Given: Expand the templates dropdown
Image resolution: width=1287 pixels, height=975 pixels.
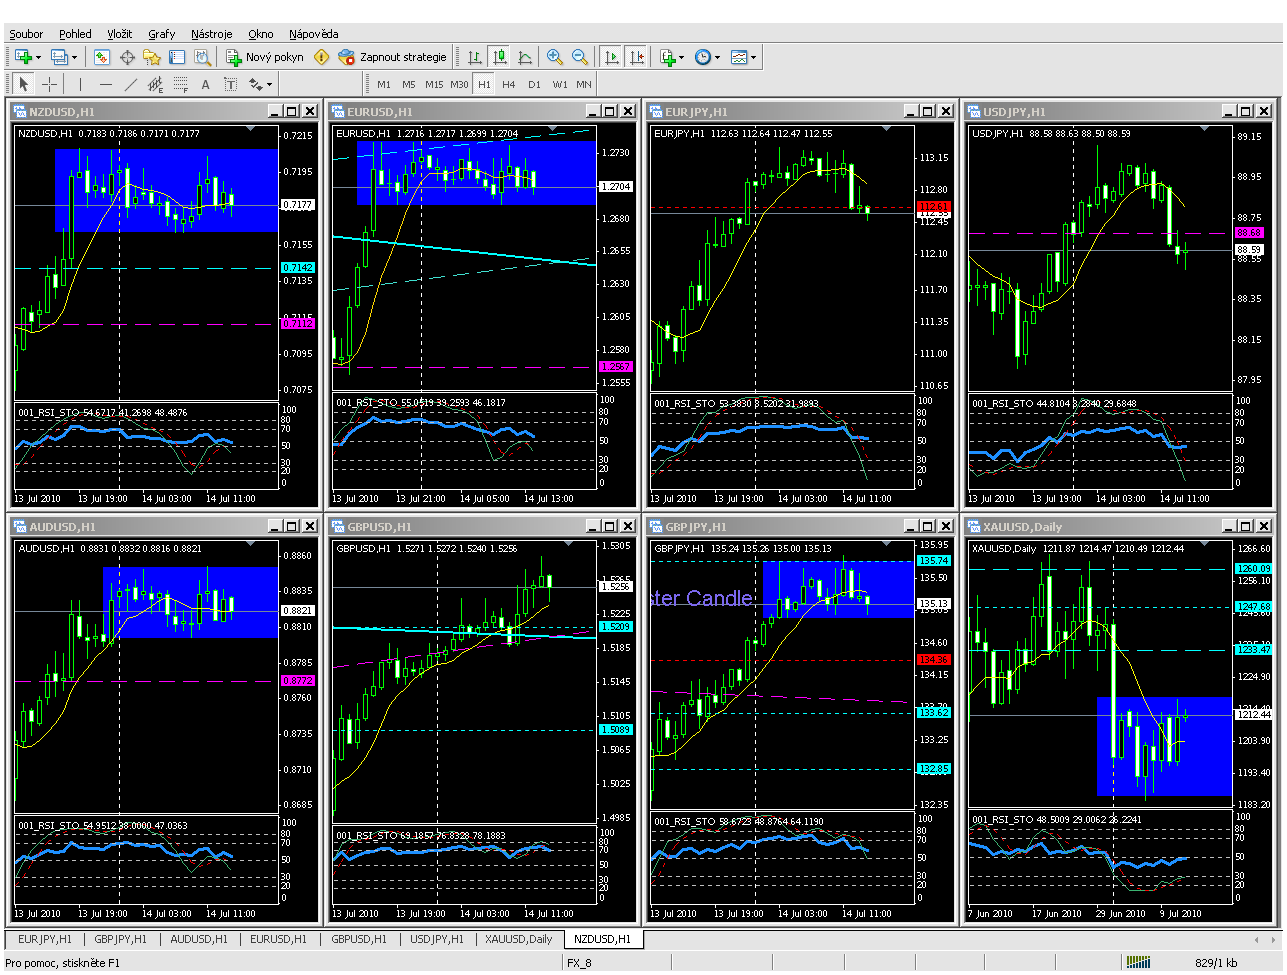Looking at the screenshot, I should point(753,58).
